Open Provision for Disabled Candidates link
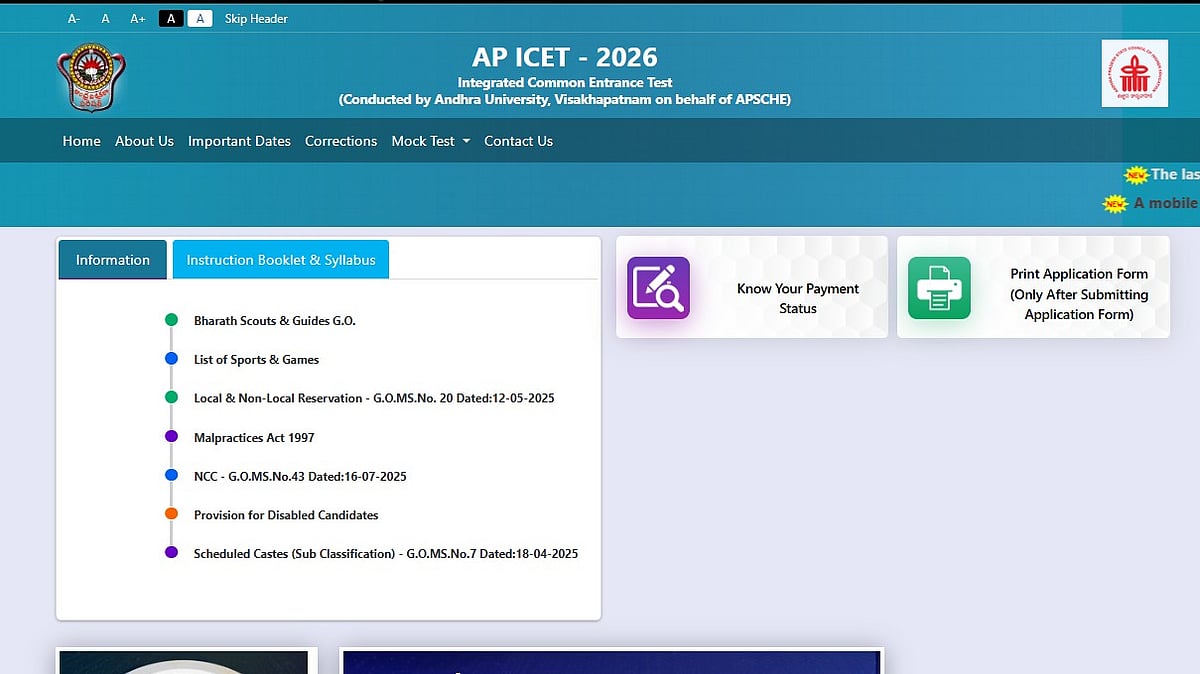This screenshot has width=1200, height=674. click(x=286, y=515)
